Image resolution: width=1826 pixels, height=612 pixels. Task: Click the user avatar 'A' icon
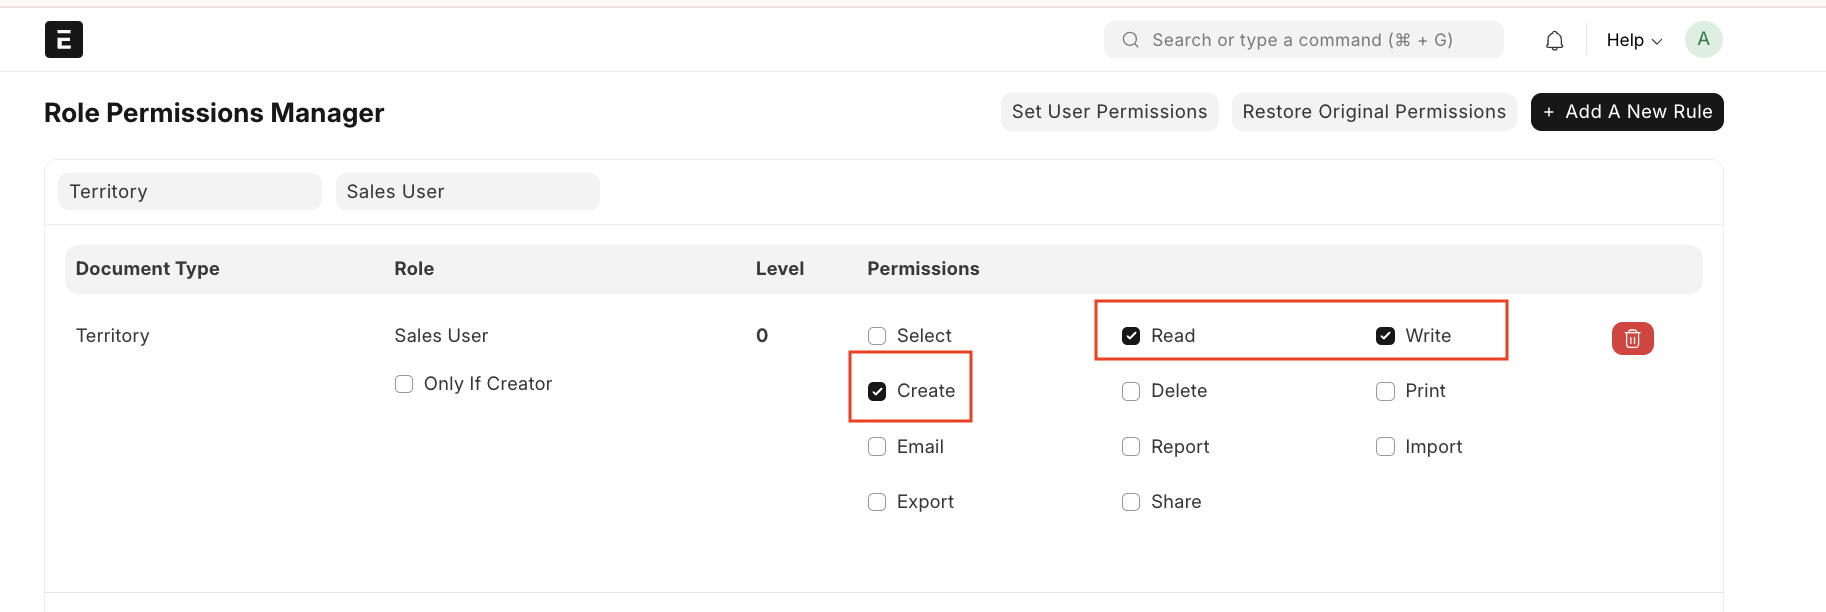pyautogui.click(x=1703, y=40)
